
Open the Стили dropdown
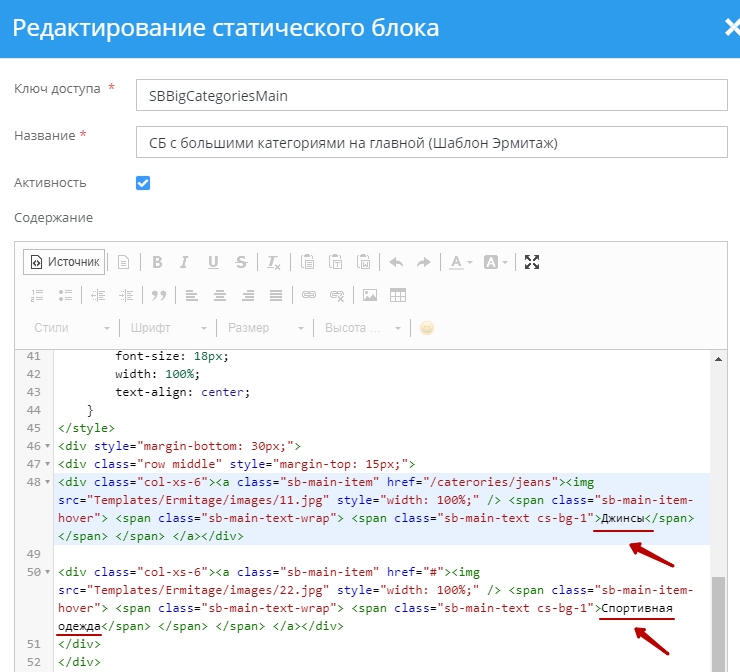pyautogui.click(x=72, y=328)
